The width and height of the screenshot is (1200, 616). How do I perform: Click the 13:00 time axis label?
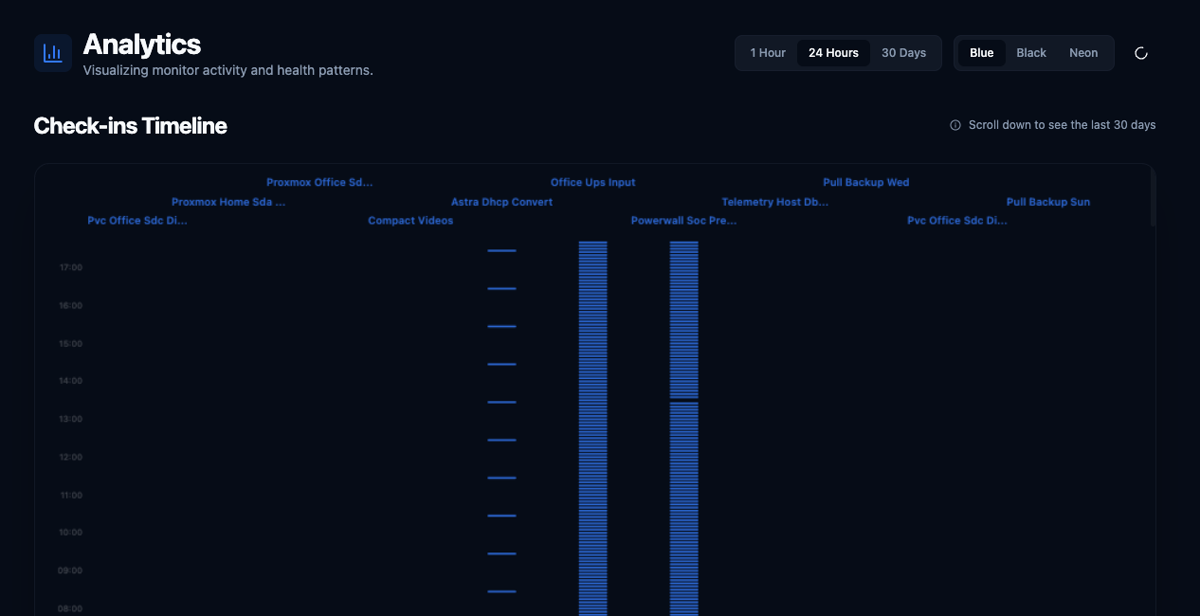click(x=71, y=419)
